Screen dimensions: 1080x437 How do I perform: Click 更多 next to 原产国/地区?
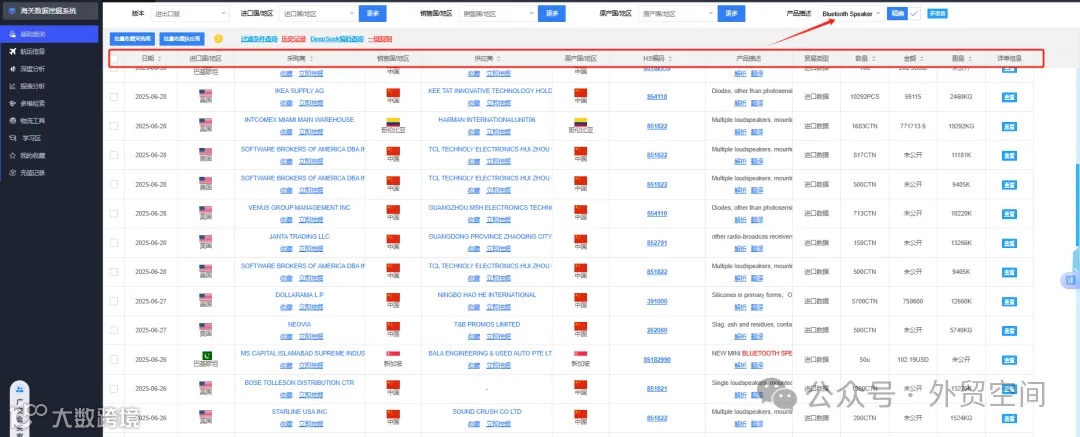(x=731, y=13)
